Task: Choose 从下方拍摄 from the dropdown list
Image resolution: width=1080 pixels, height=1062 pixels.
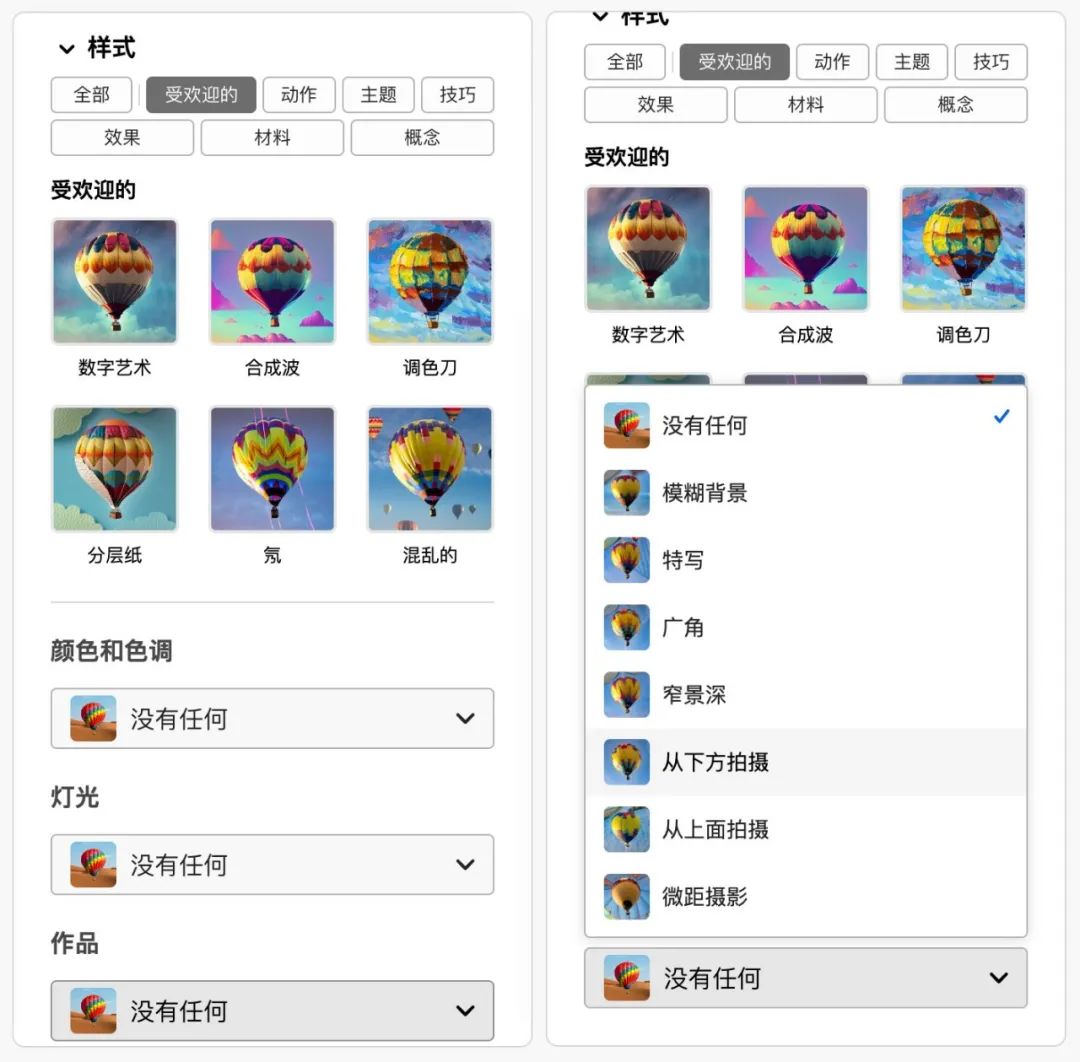Action: click(x=805, y=762)
